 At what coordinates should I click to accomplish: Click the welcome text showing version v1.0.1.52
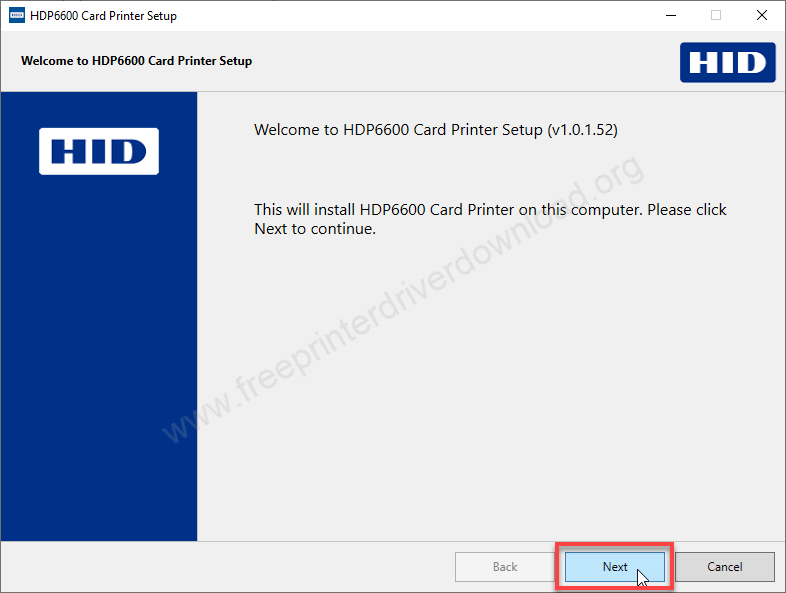436,130
